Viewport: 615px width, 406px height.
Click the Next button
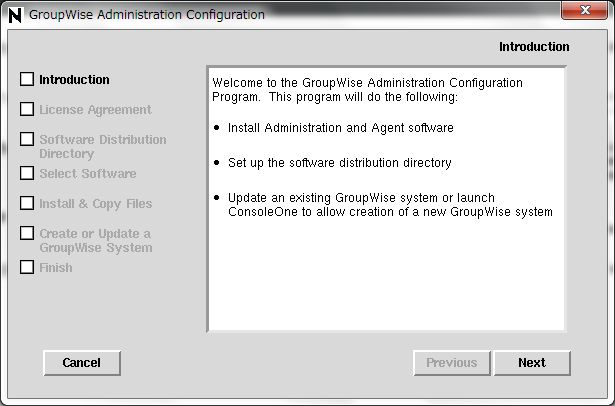tap(532, 363)
